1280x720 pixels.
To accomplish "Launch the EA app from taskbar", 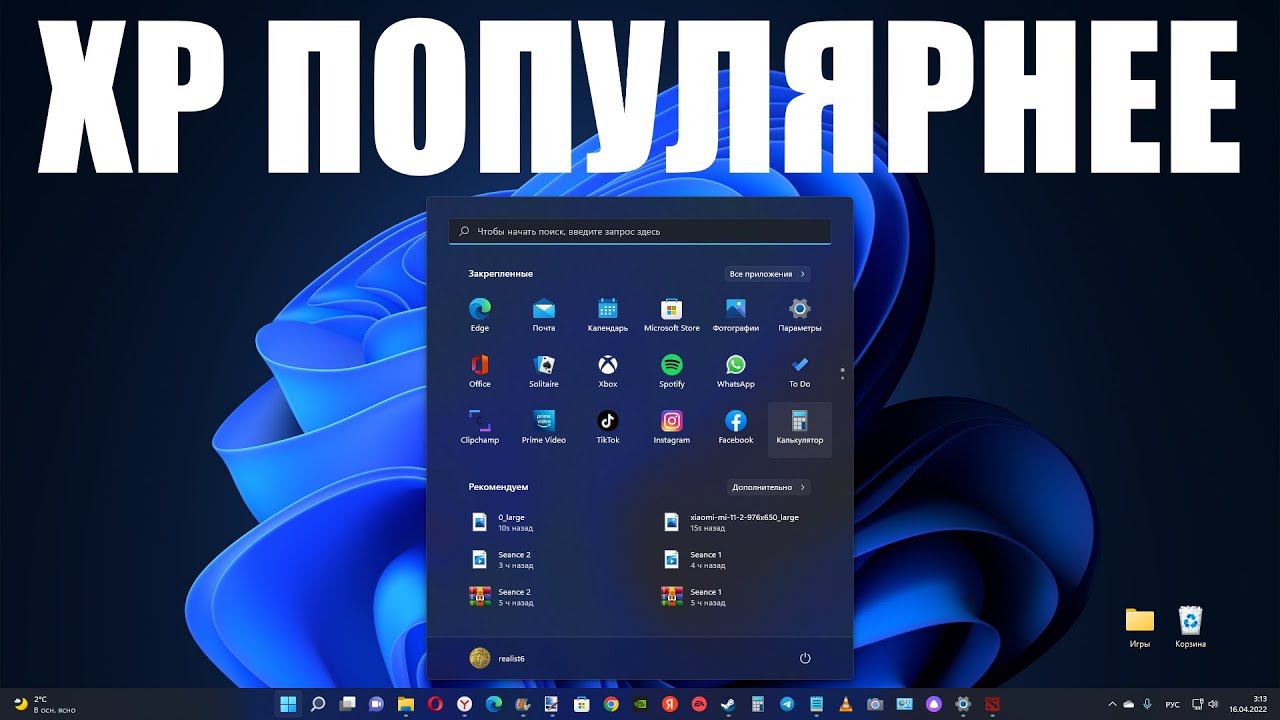I will point(699,704).
